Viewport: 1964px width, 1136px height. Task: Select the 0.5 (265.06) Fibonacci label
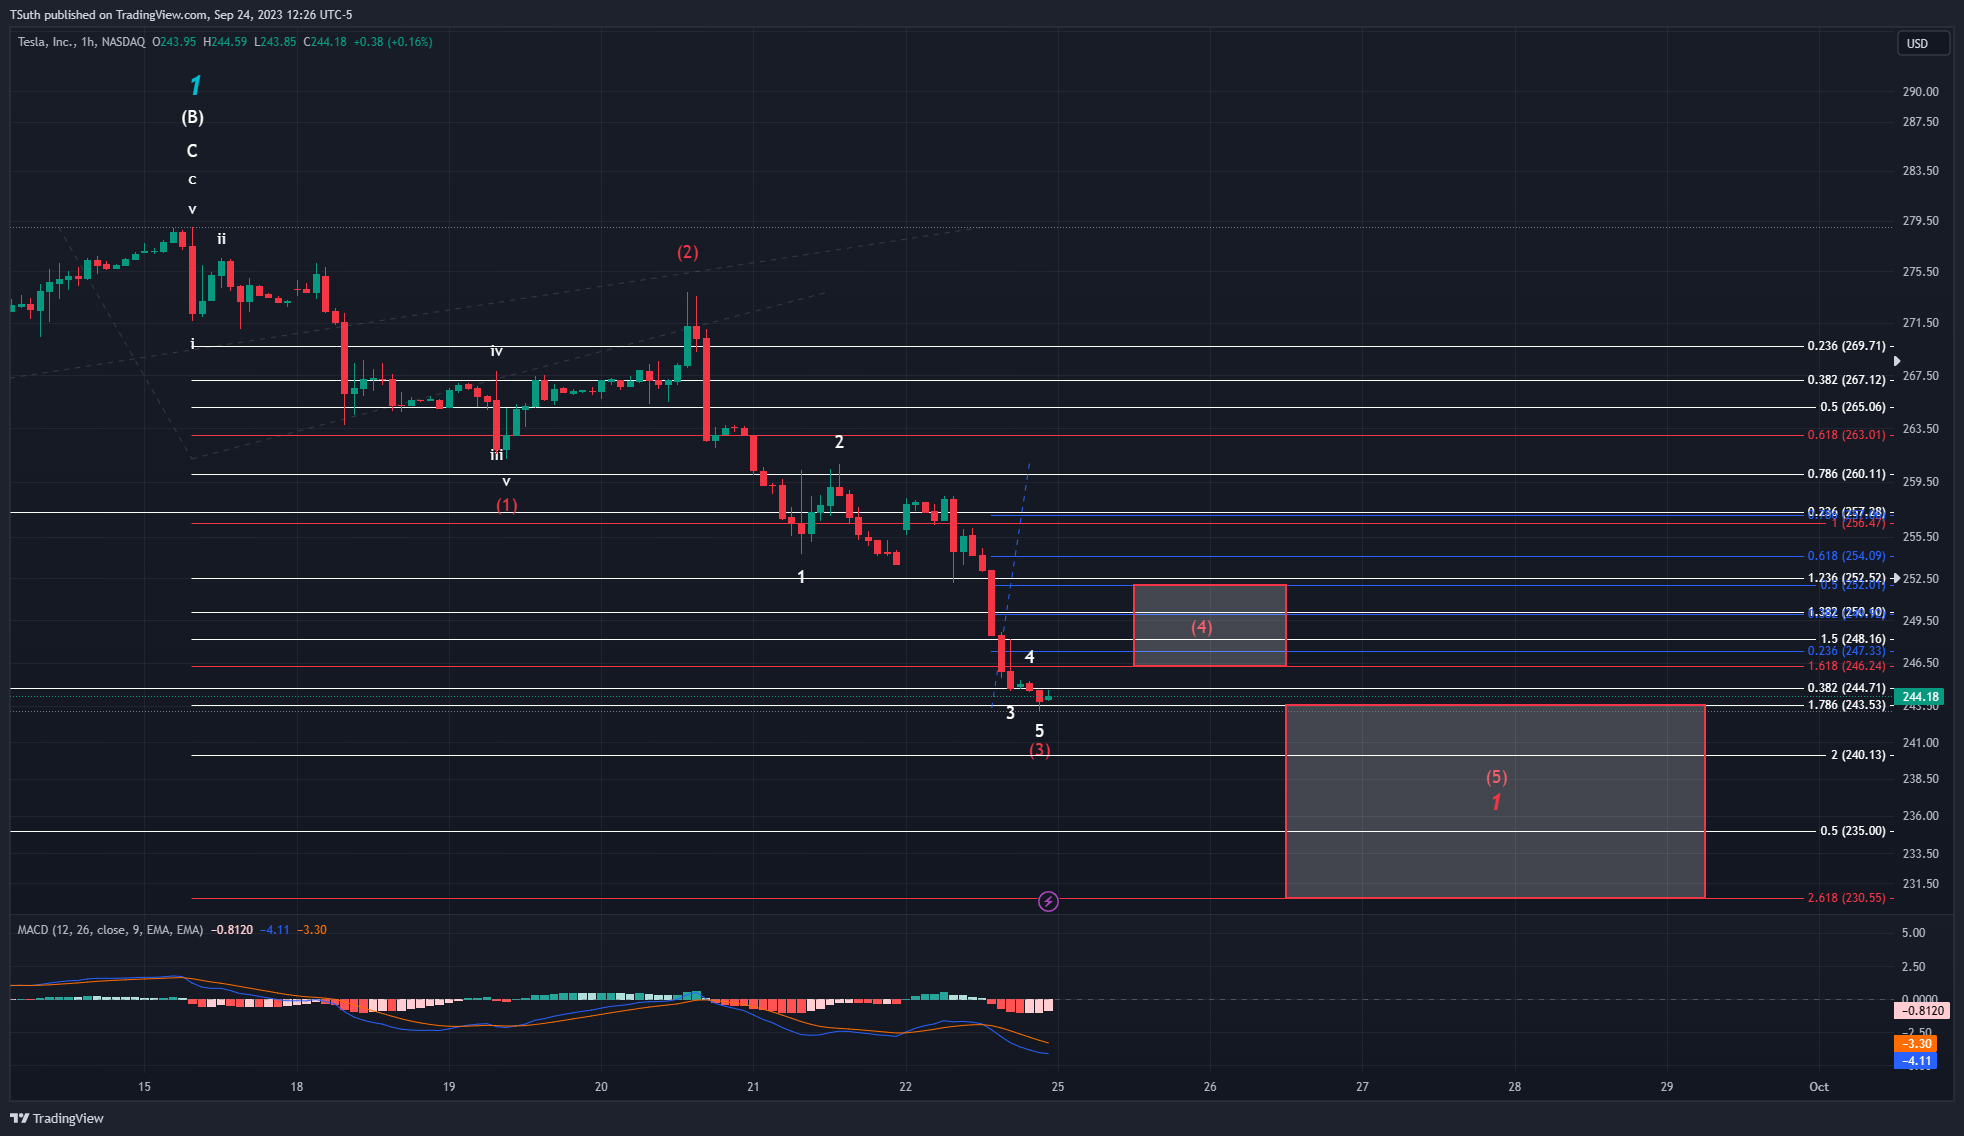pyautogui.click(x=1852, y=407)
